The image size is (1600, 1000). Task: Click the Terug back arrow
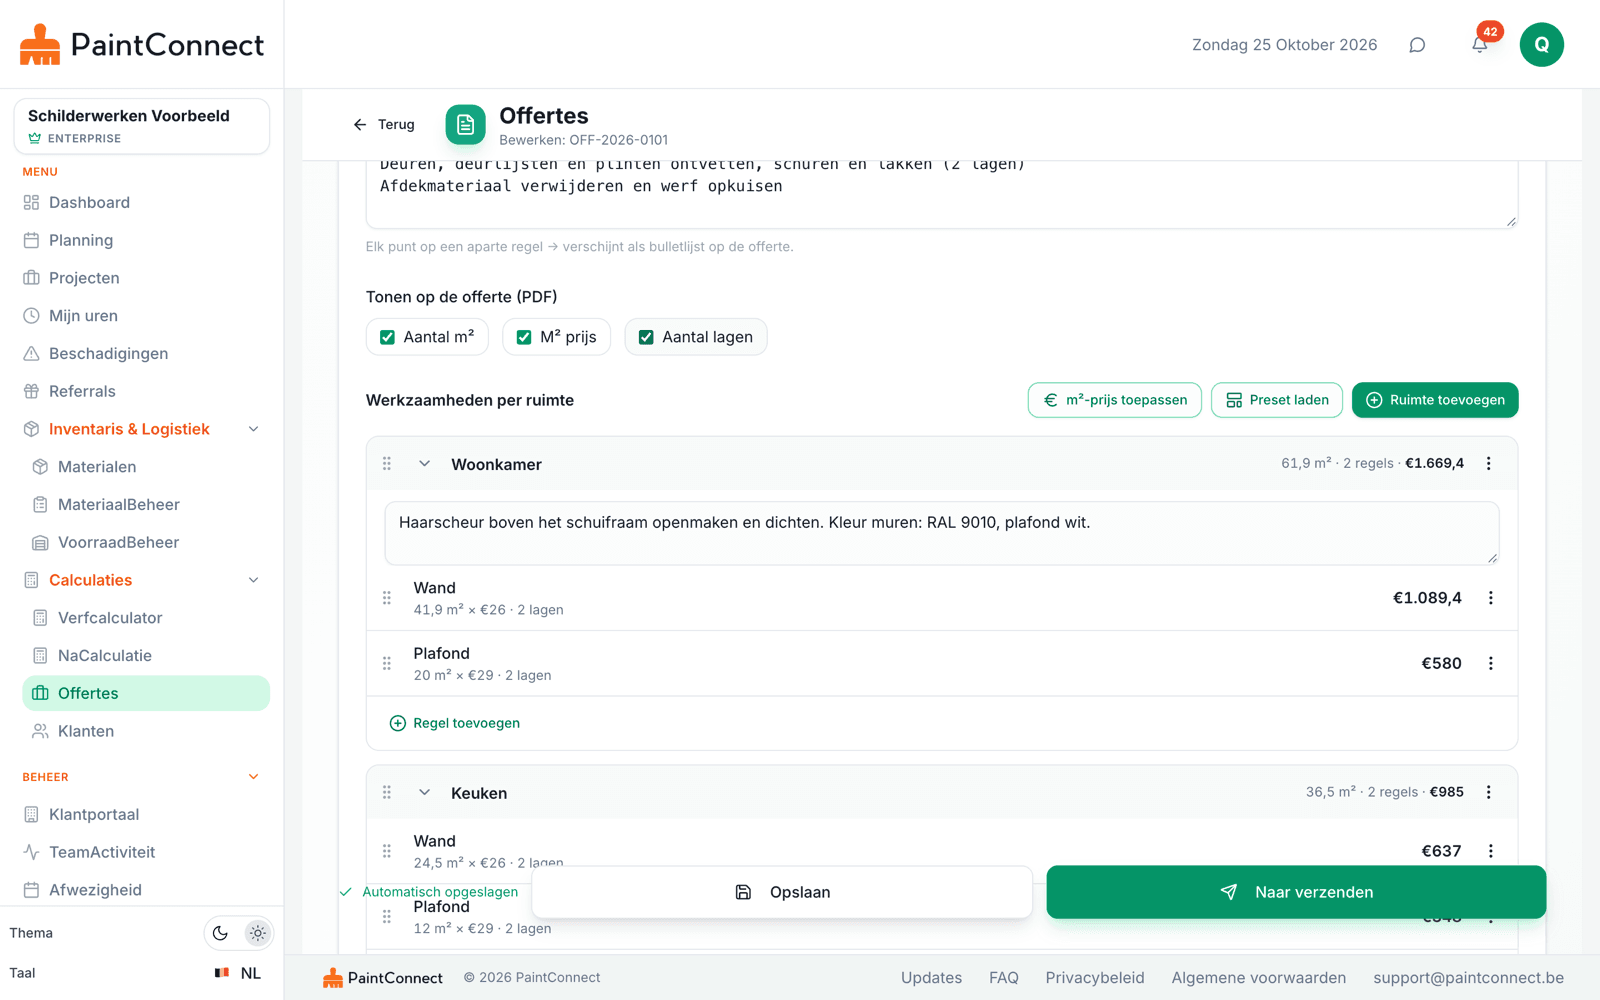(x=384, y=125)
